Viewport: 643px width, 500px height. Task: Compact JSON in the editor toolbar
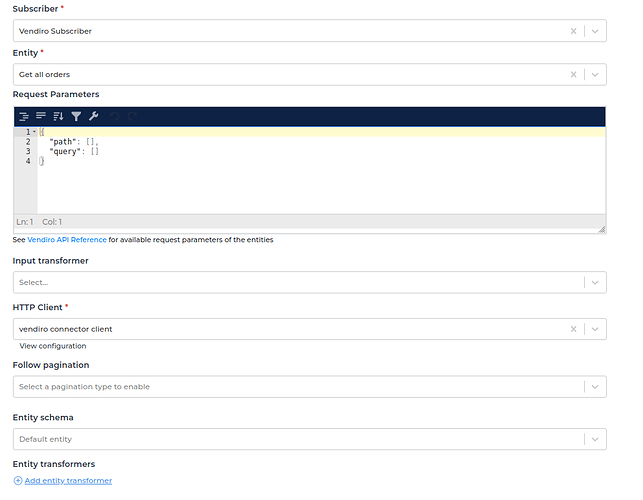(41, 116)
